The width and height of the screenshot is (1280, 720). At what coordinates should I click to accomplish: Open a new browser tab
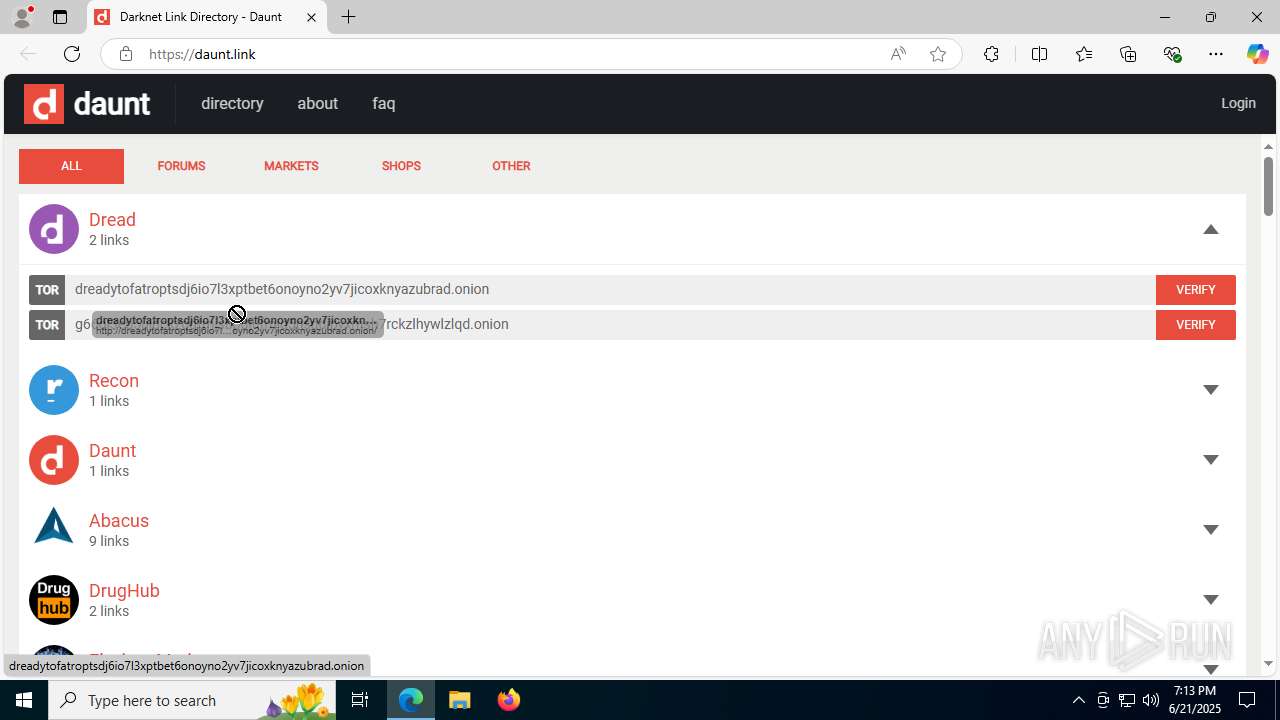[348, 17]
